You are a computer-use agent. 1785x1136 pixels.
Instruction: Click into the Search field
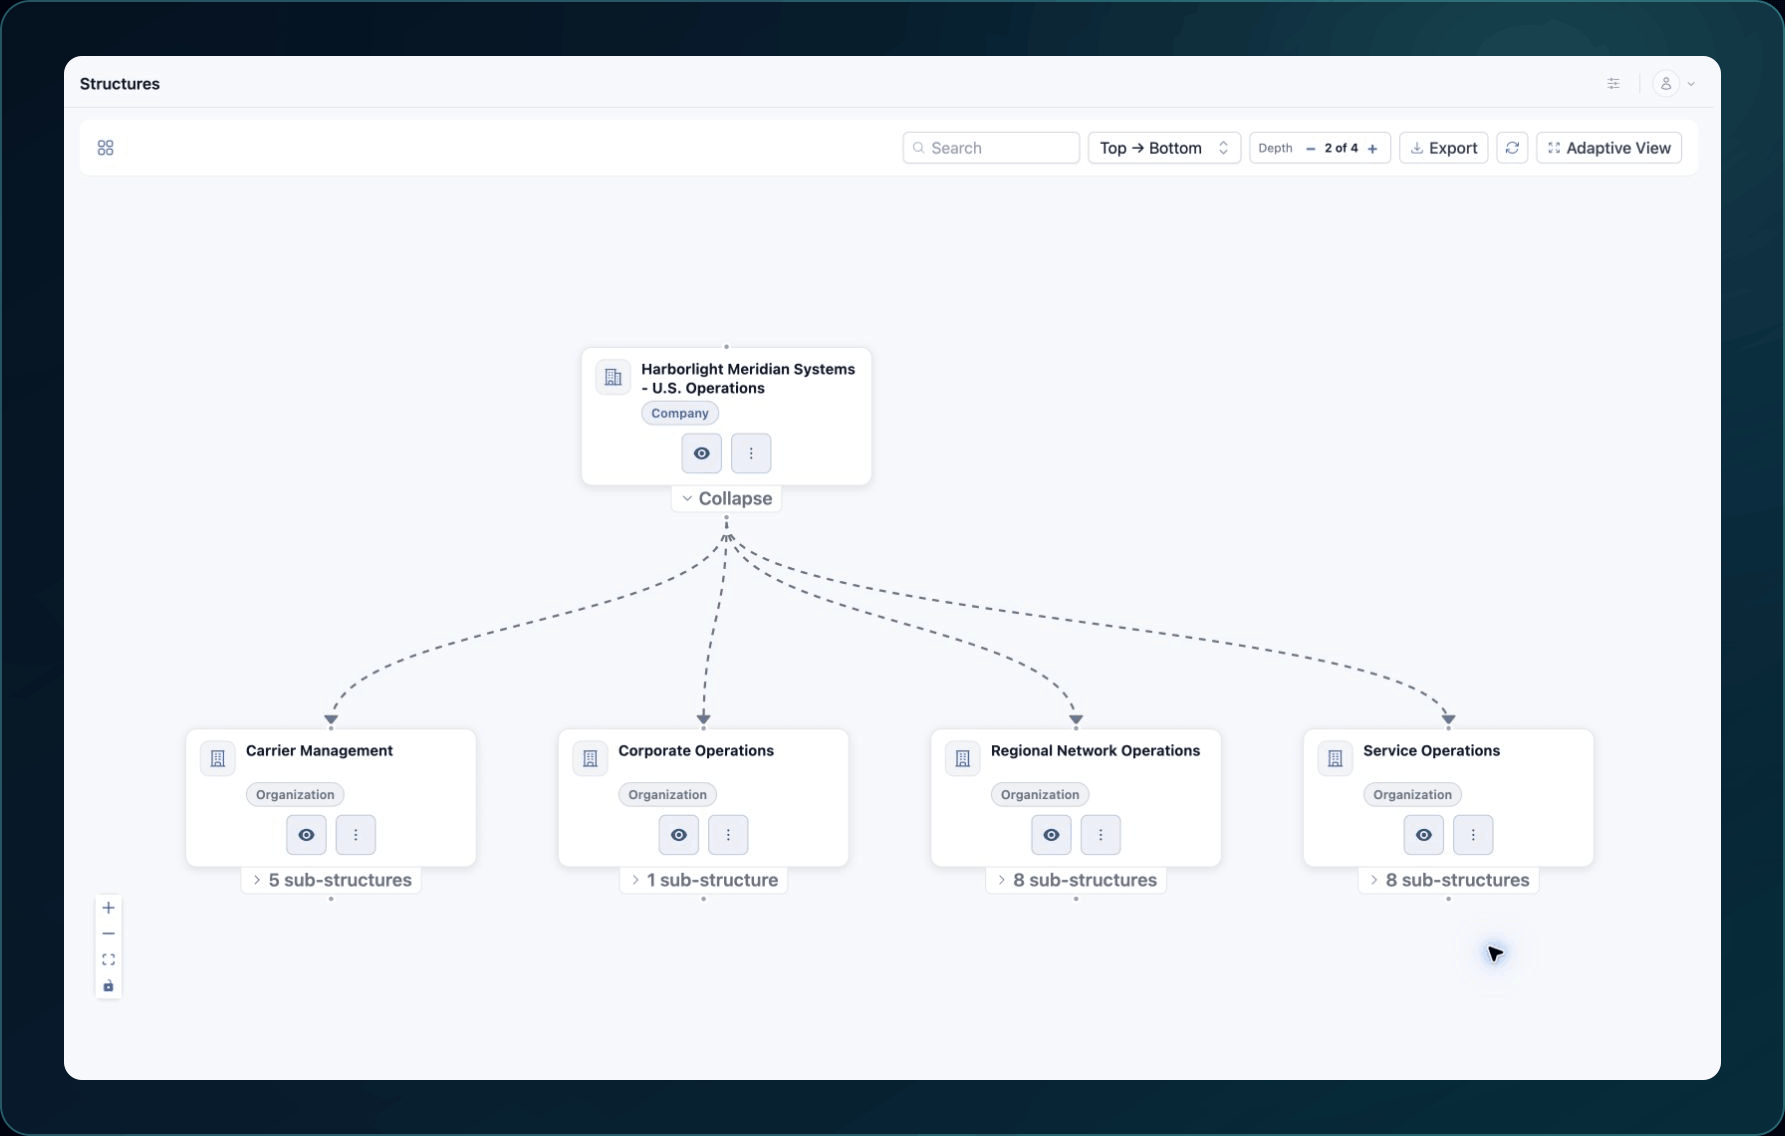(991, 148)
